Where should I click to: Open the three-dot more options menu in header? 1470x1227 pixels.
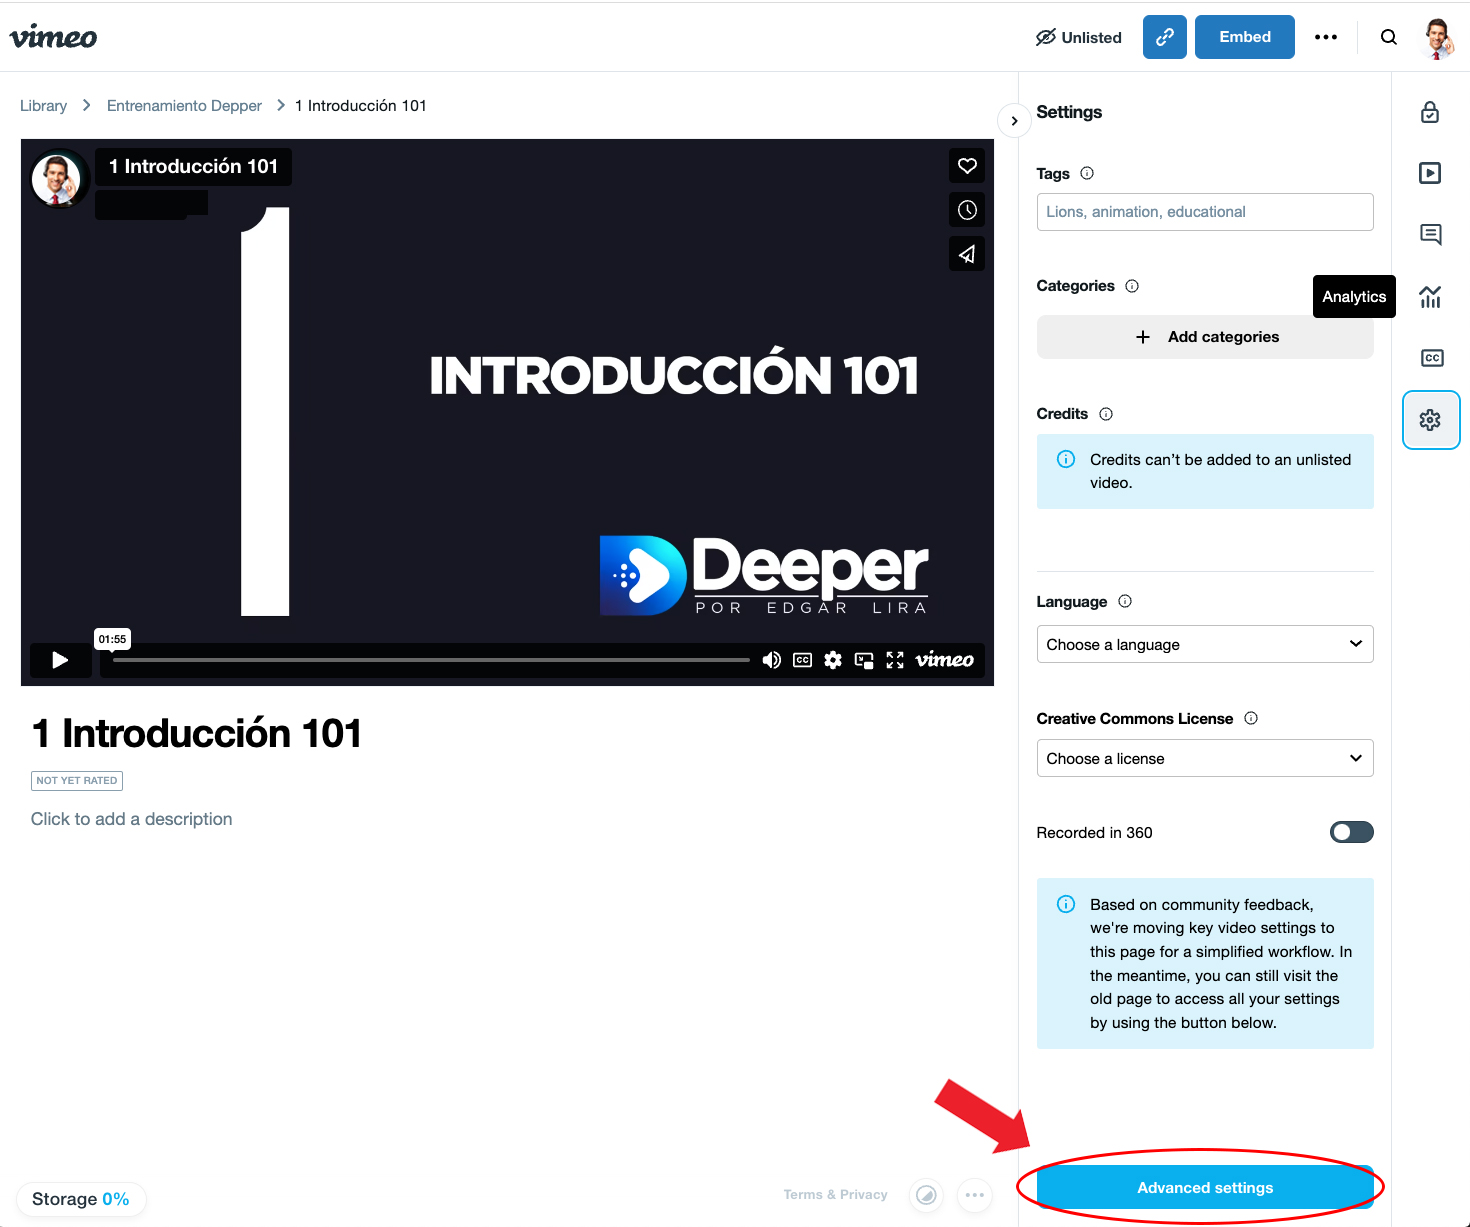pos(1326,37)
